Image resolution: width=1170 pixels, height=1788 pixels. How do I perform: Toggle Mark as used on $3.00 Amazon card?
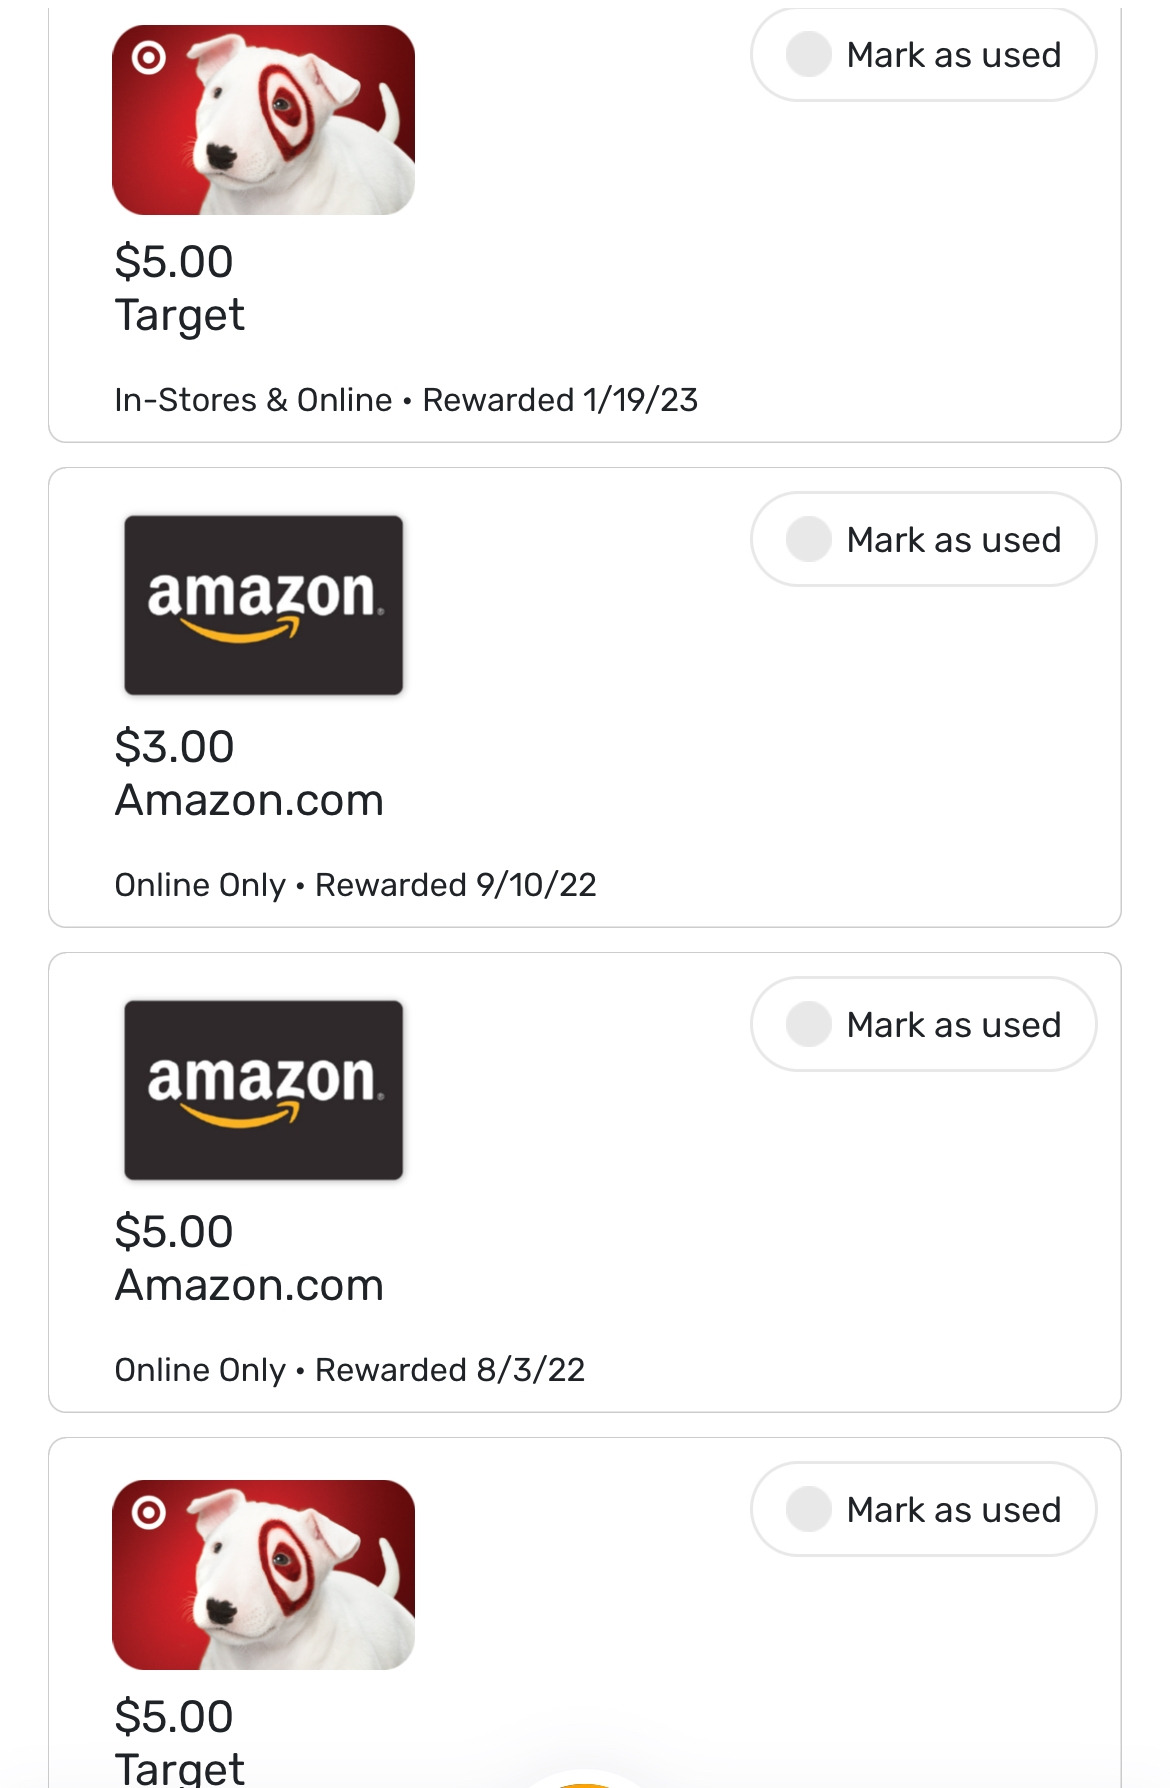(922, 540)
